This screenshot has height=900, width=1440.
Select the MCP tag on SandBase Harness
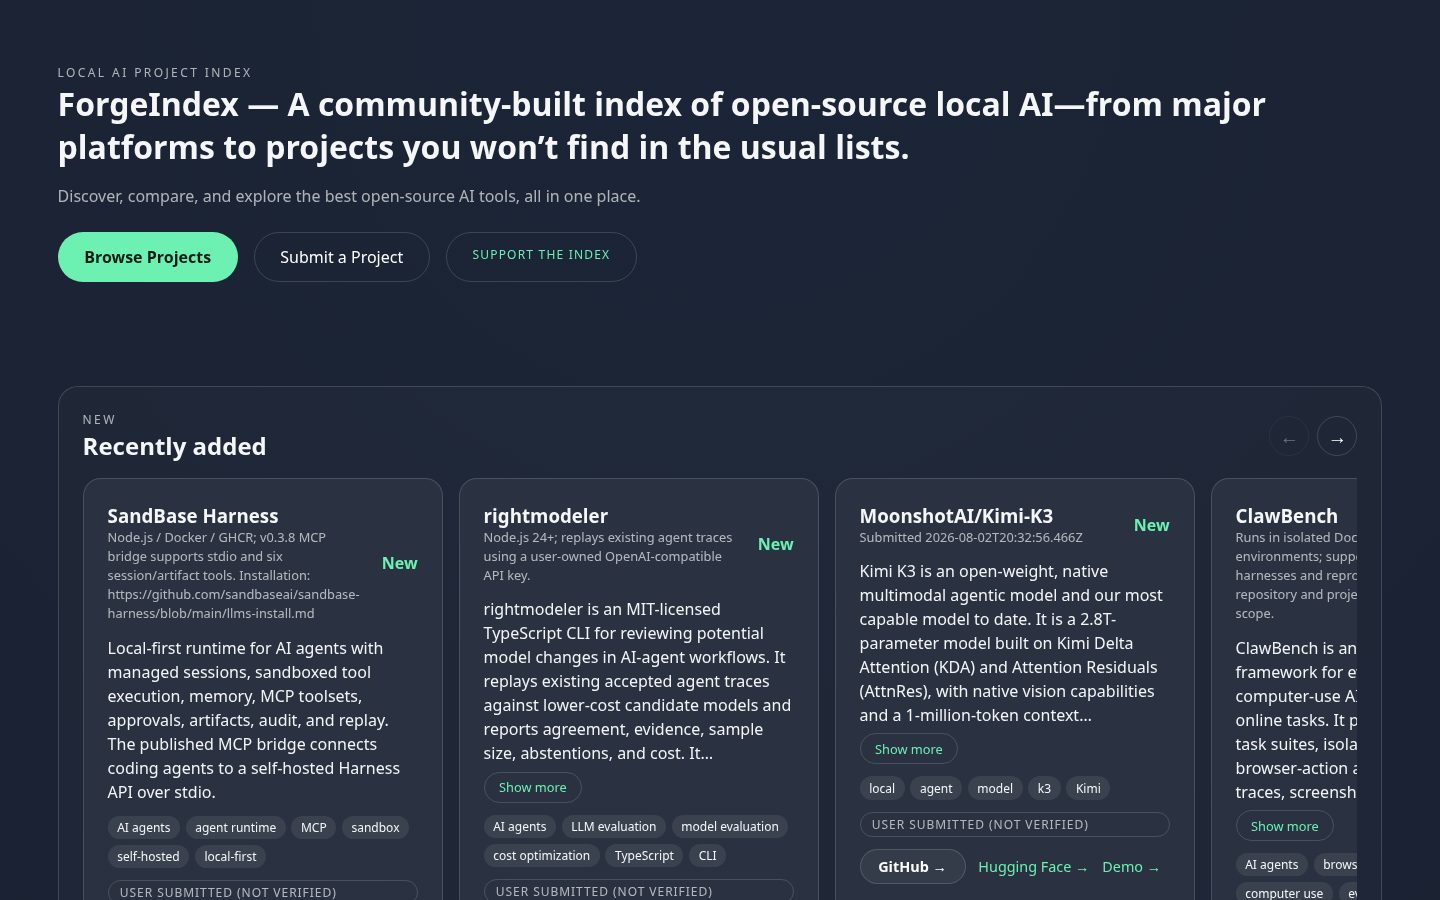[314, 827]
